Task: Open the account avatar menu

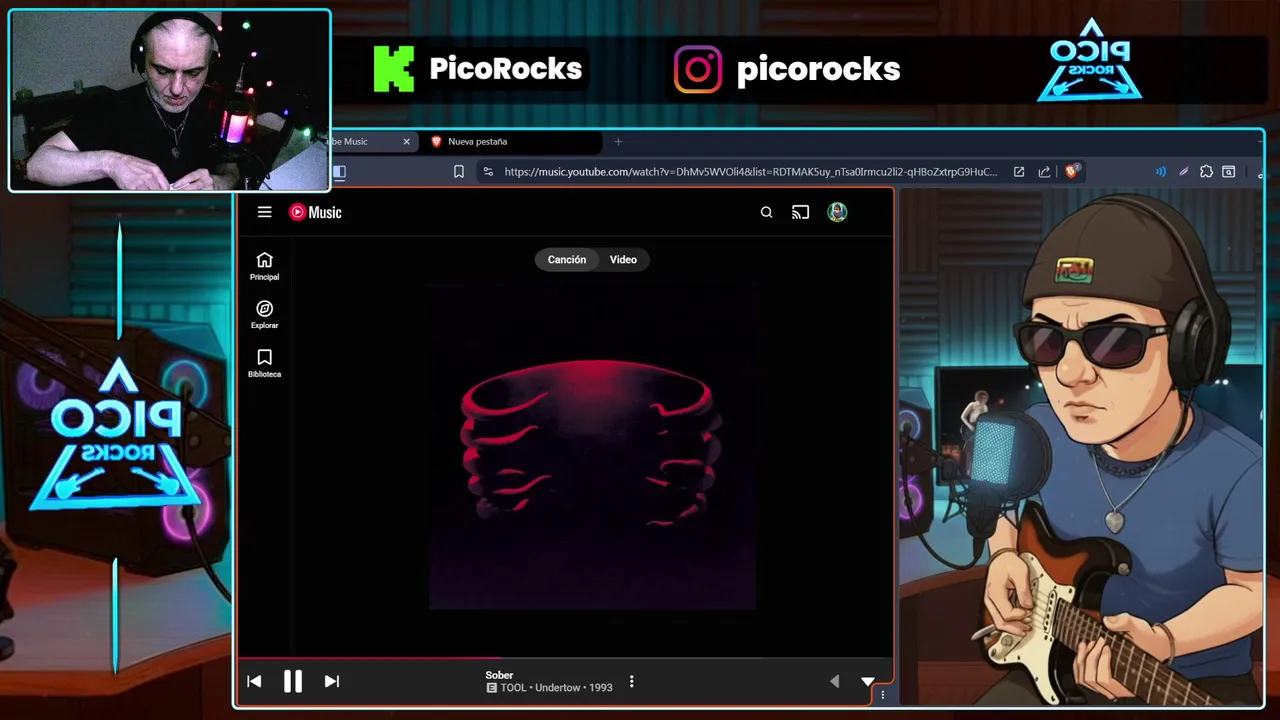Action: point(837,212)
